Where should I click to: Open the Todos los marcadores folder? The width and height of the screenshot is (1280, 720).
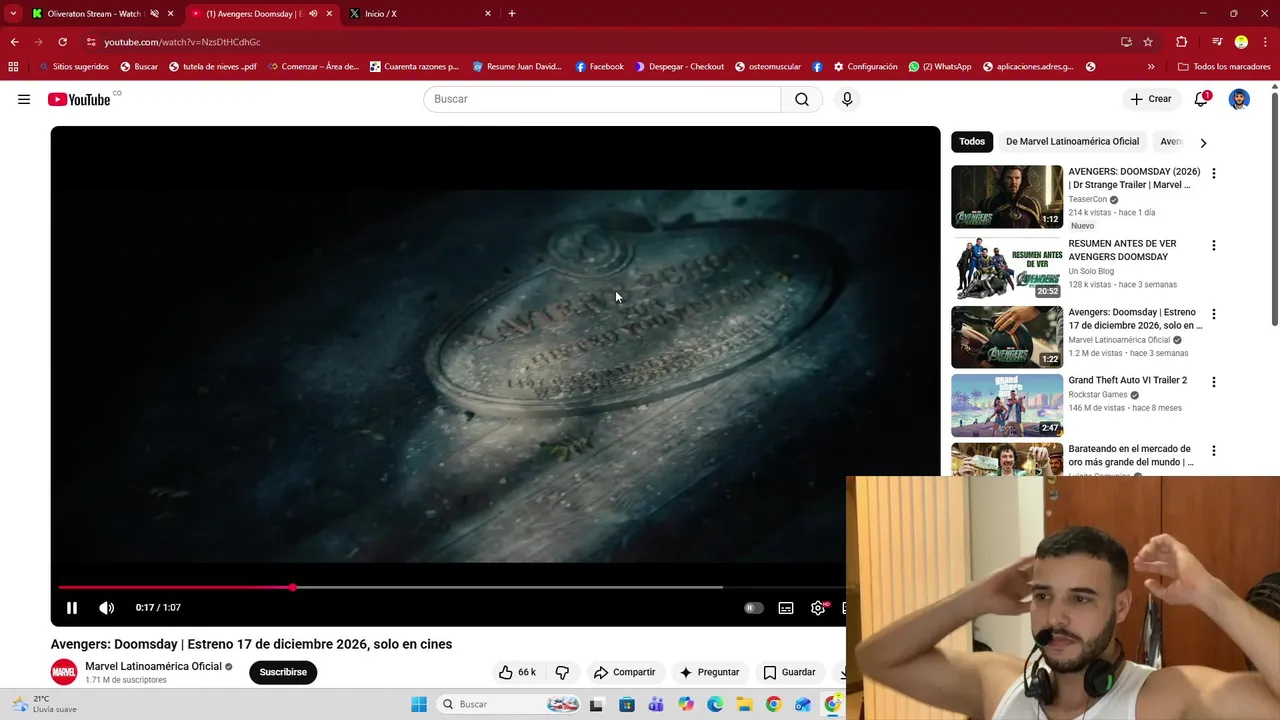1223,67
